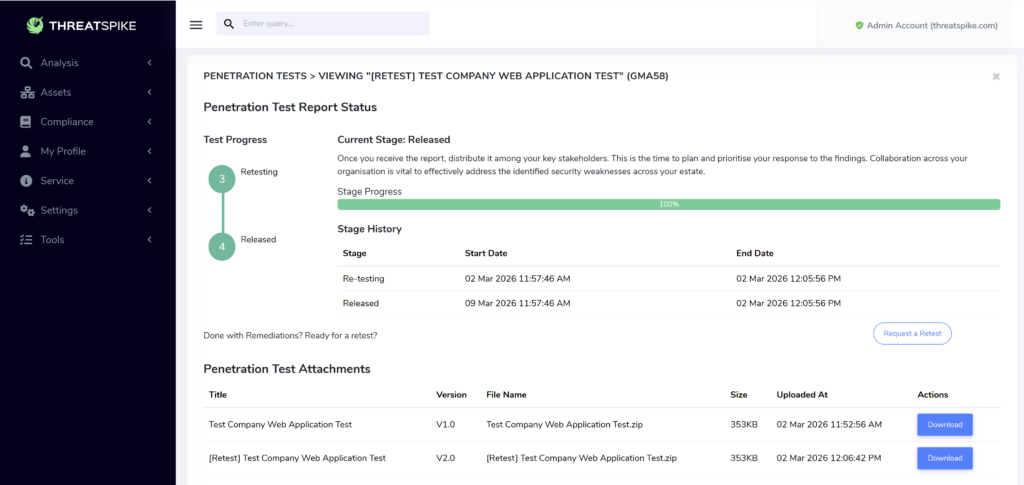Viewport: 1024px width, 485px height.
Task: Download the V2.0 Retest report
Action: (944, 458)
